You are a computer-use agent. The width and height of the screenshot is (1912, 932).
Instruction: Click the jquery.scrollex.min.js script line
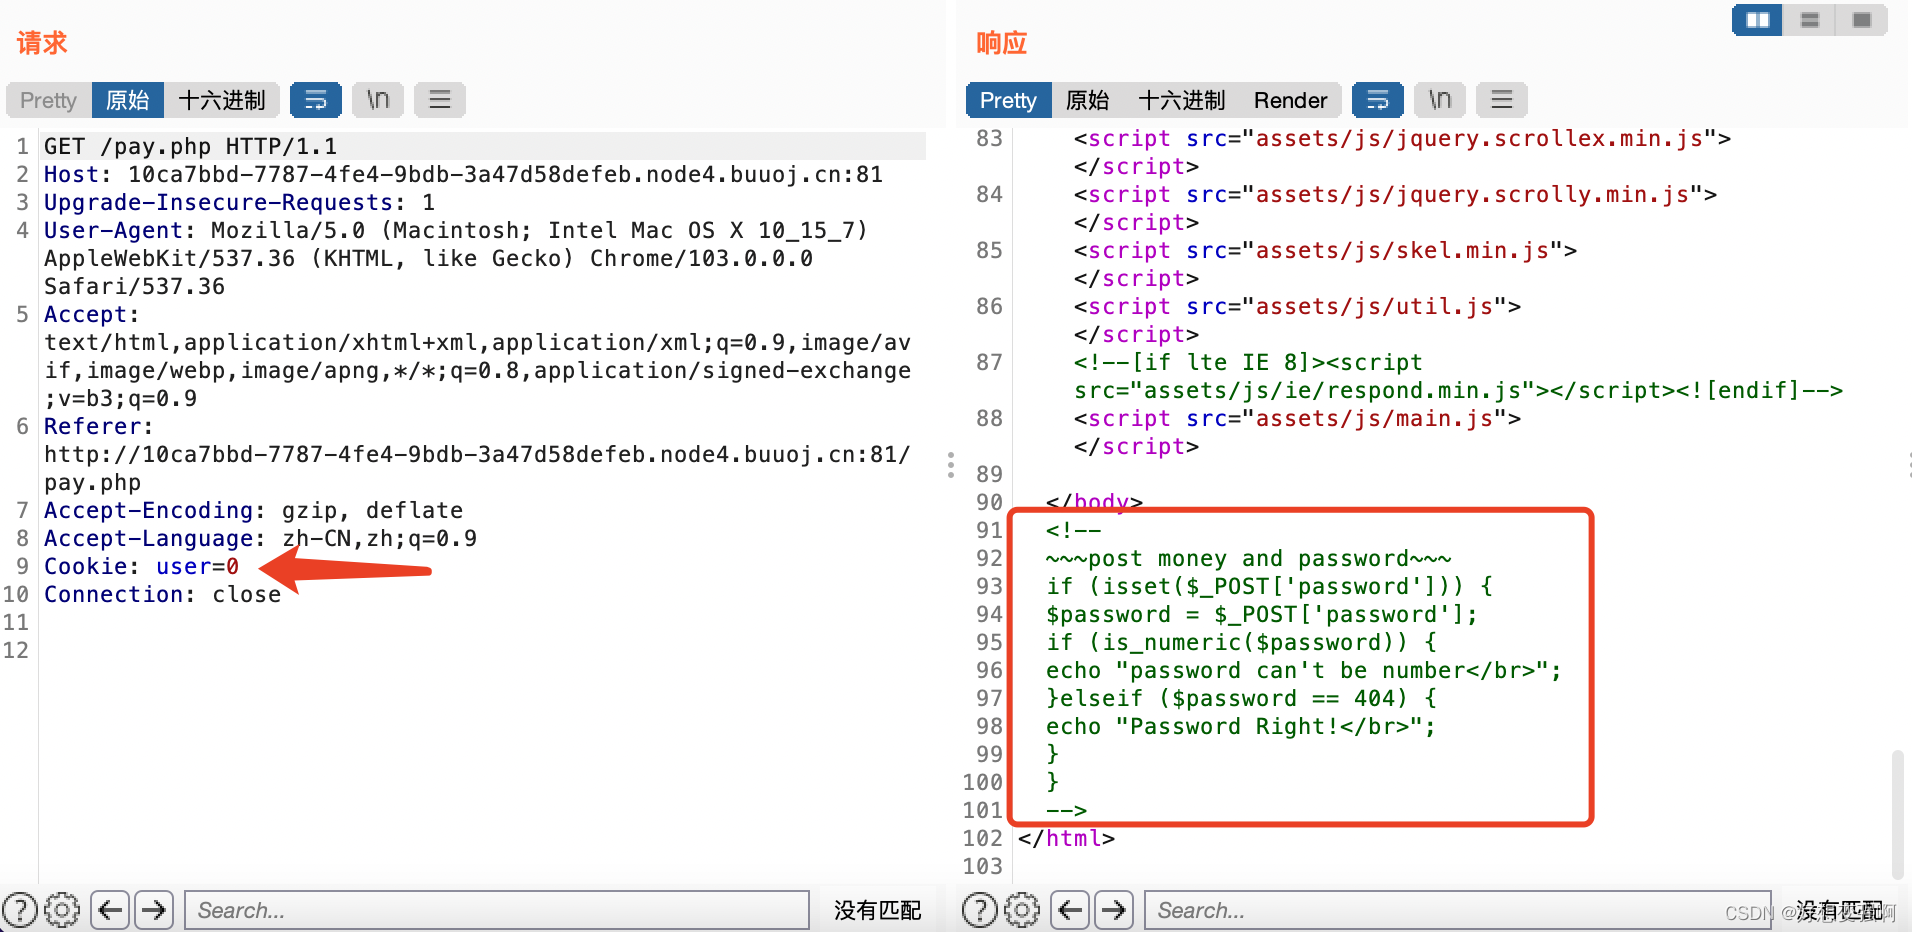click(1402, 138)
